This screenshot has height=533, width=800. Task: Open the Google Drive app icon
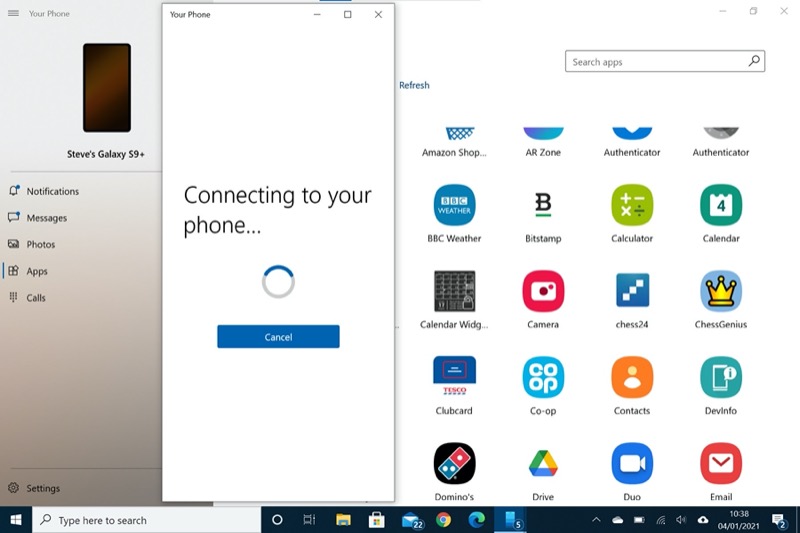tap(543, 463)
